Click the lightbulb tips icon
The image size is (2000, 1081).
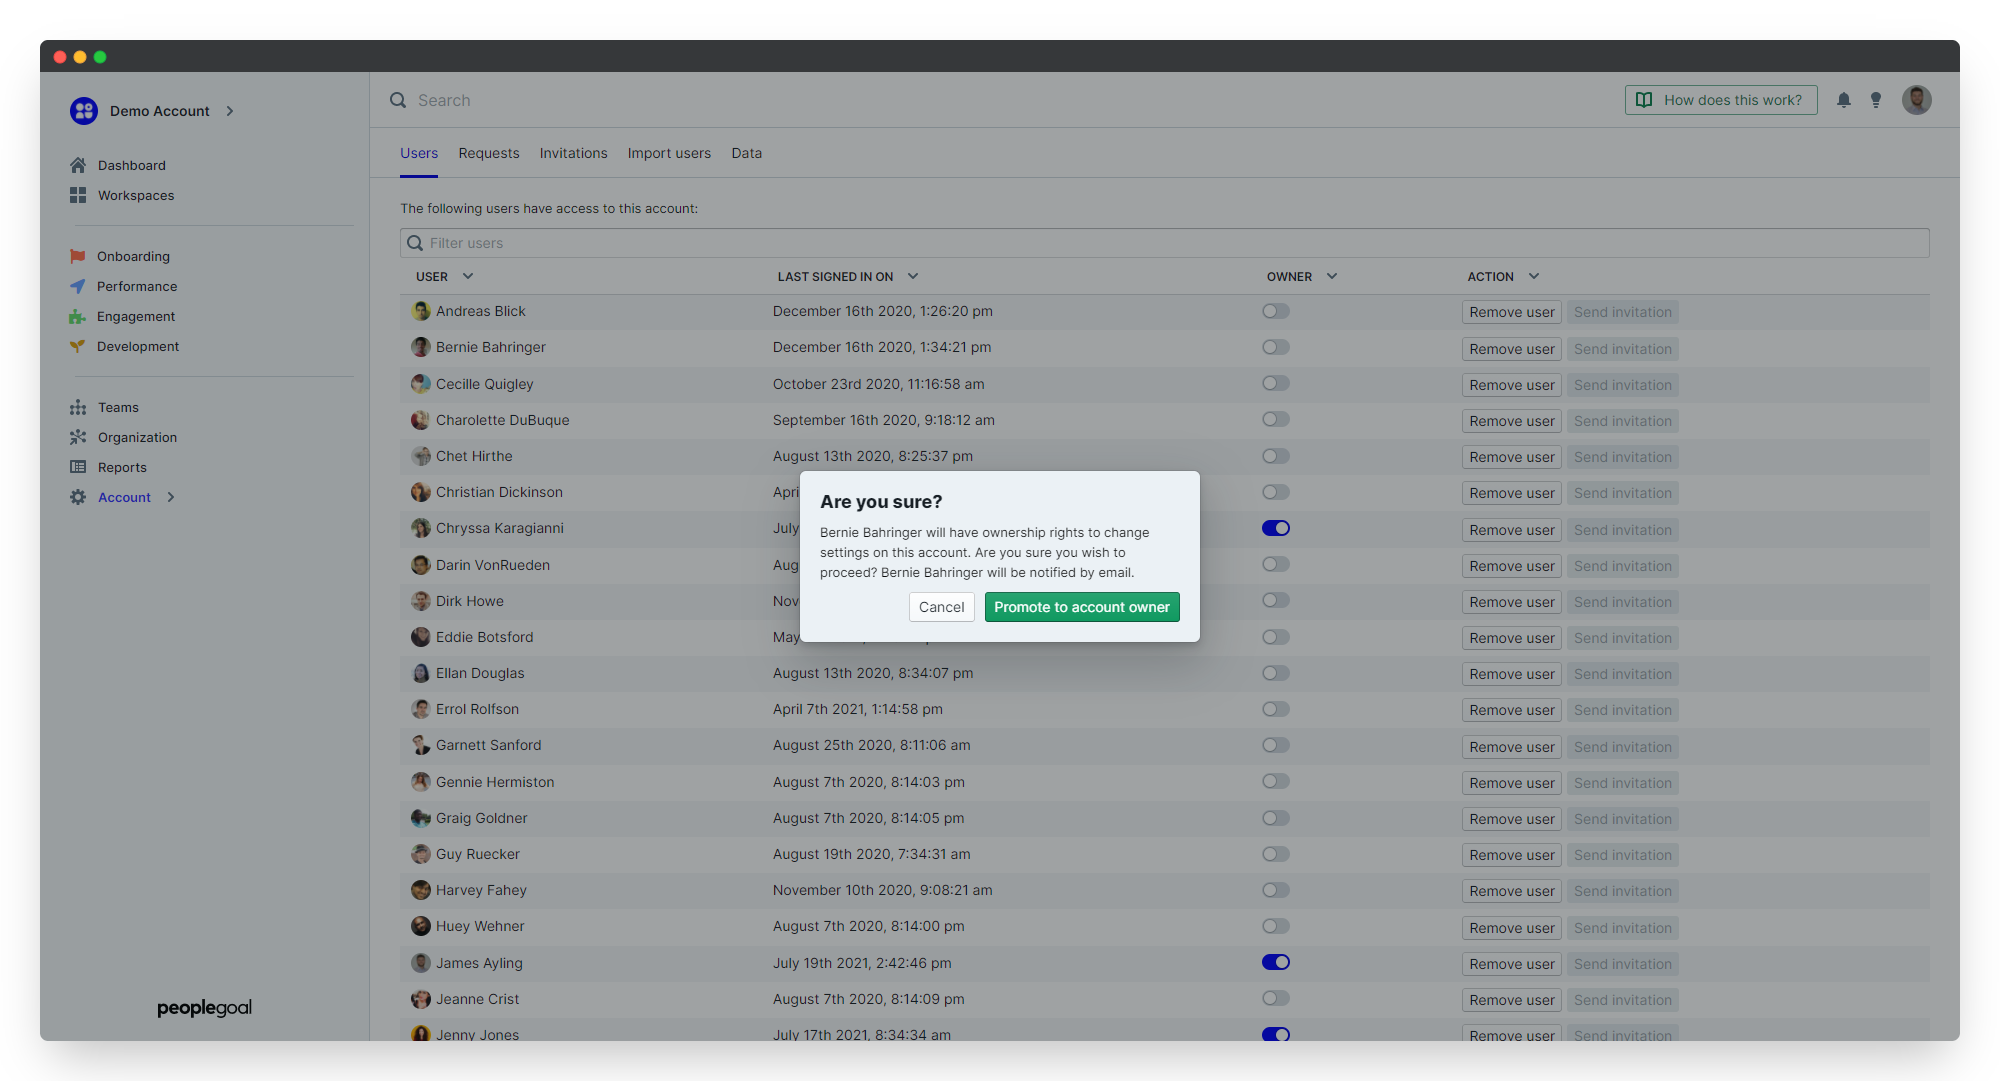click(1875, 100)
